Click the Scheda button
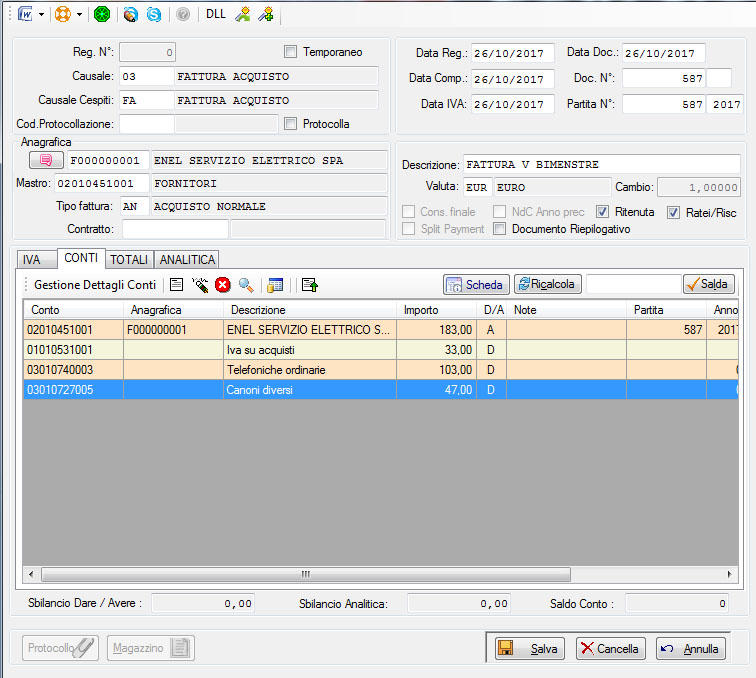The height and width of the screenshot is (678, 756). 476,285
